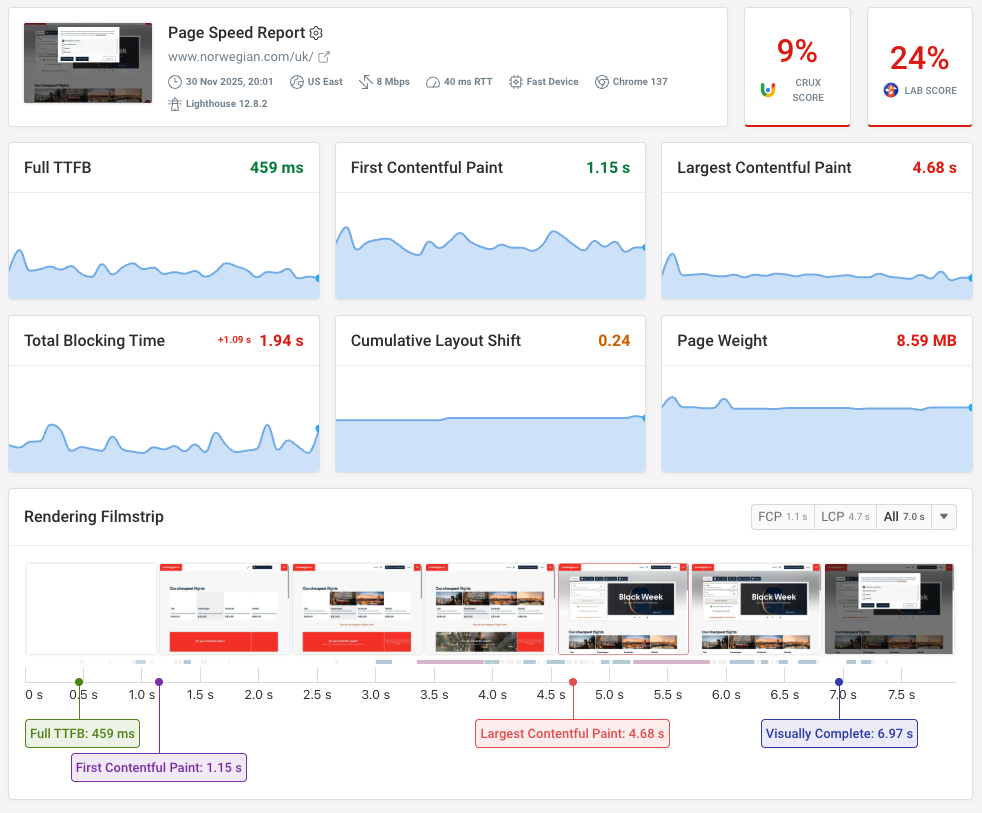This screenshot has height=813, width=982.
Task: Open the www.norwegian.com/uk/ link
Action: (x=243, y=57)
